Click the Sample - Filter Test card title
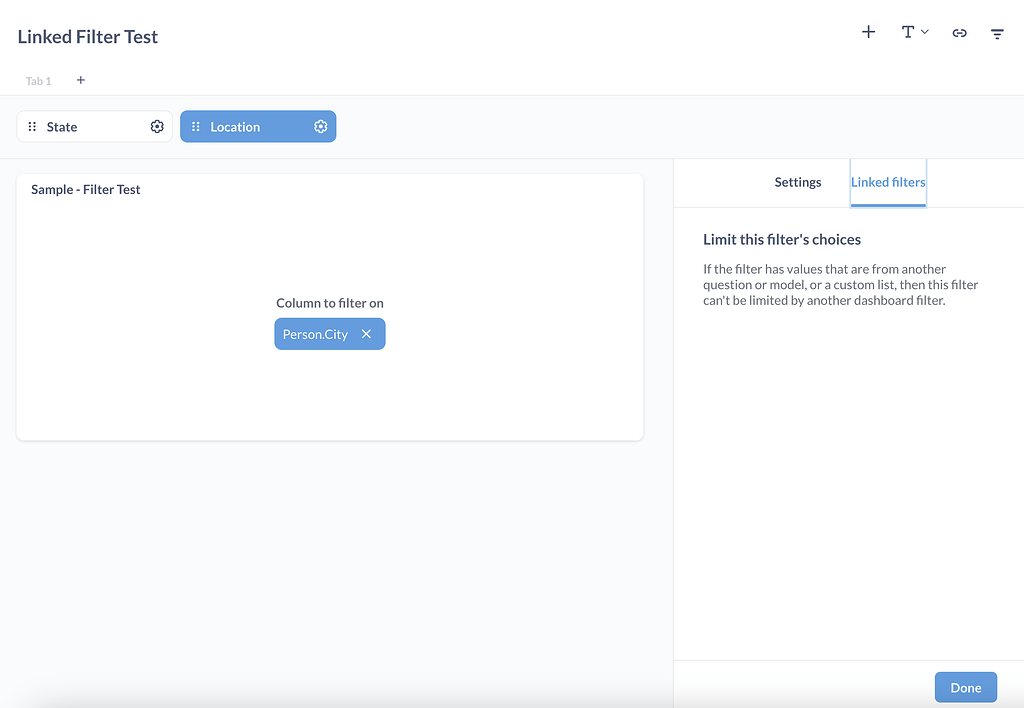The height and width of the screenshot is (708, 1024). click(86, 189)
